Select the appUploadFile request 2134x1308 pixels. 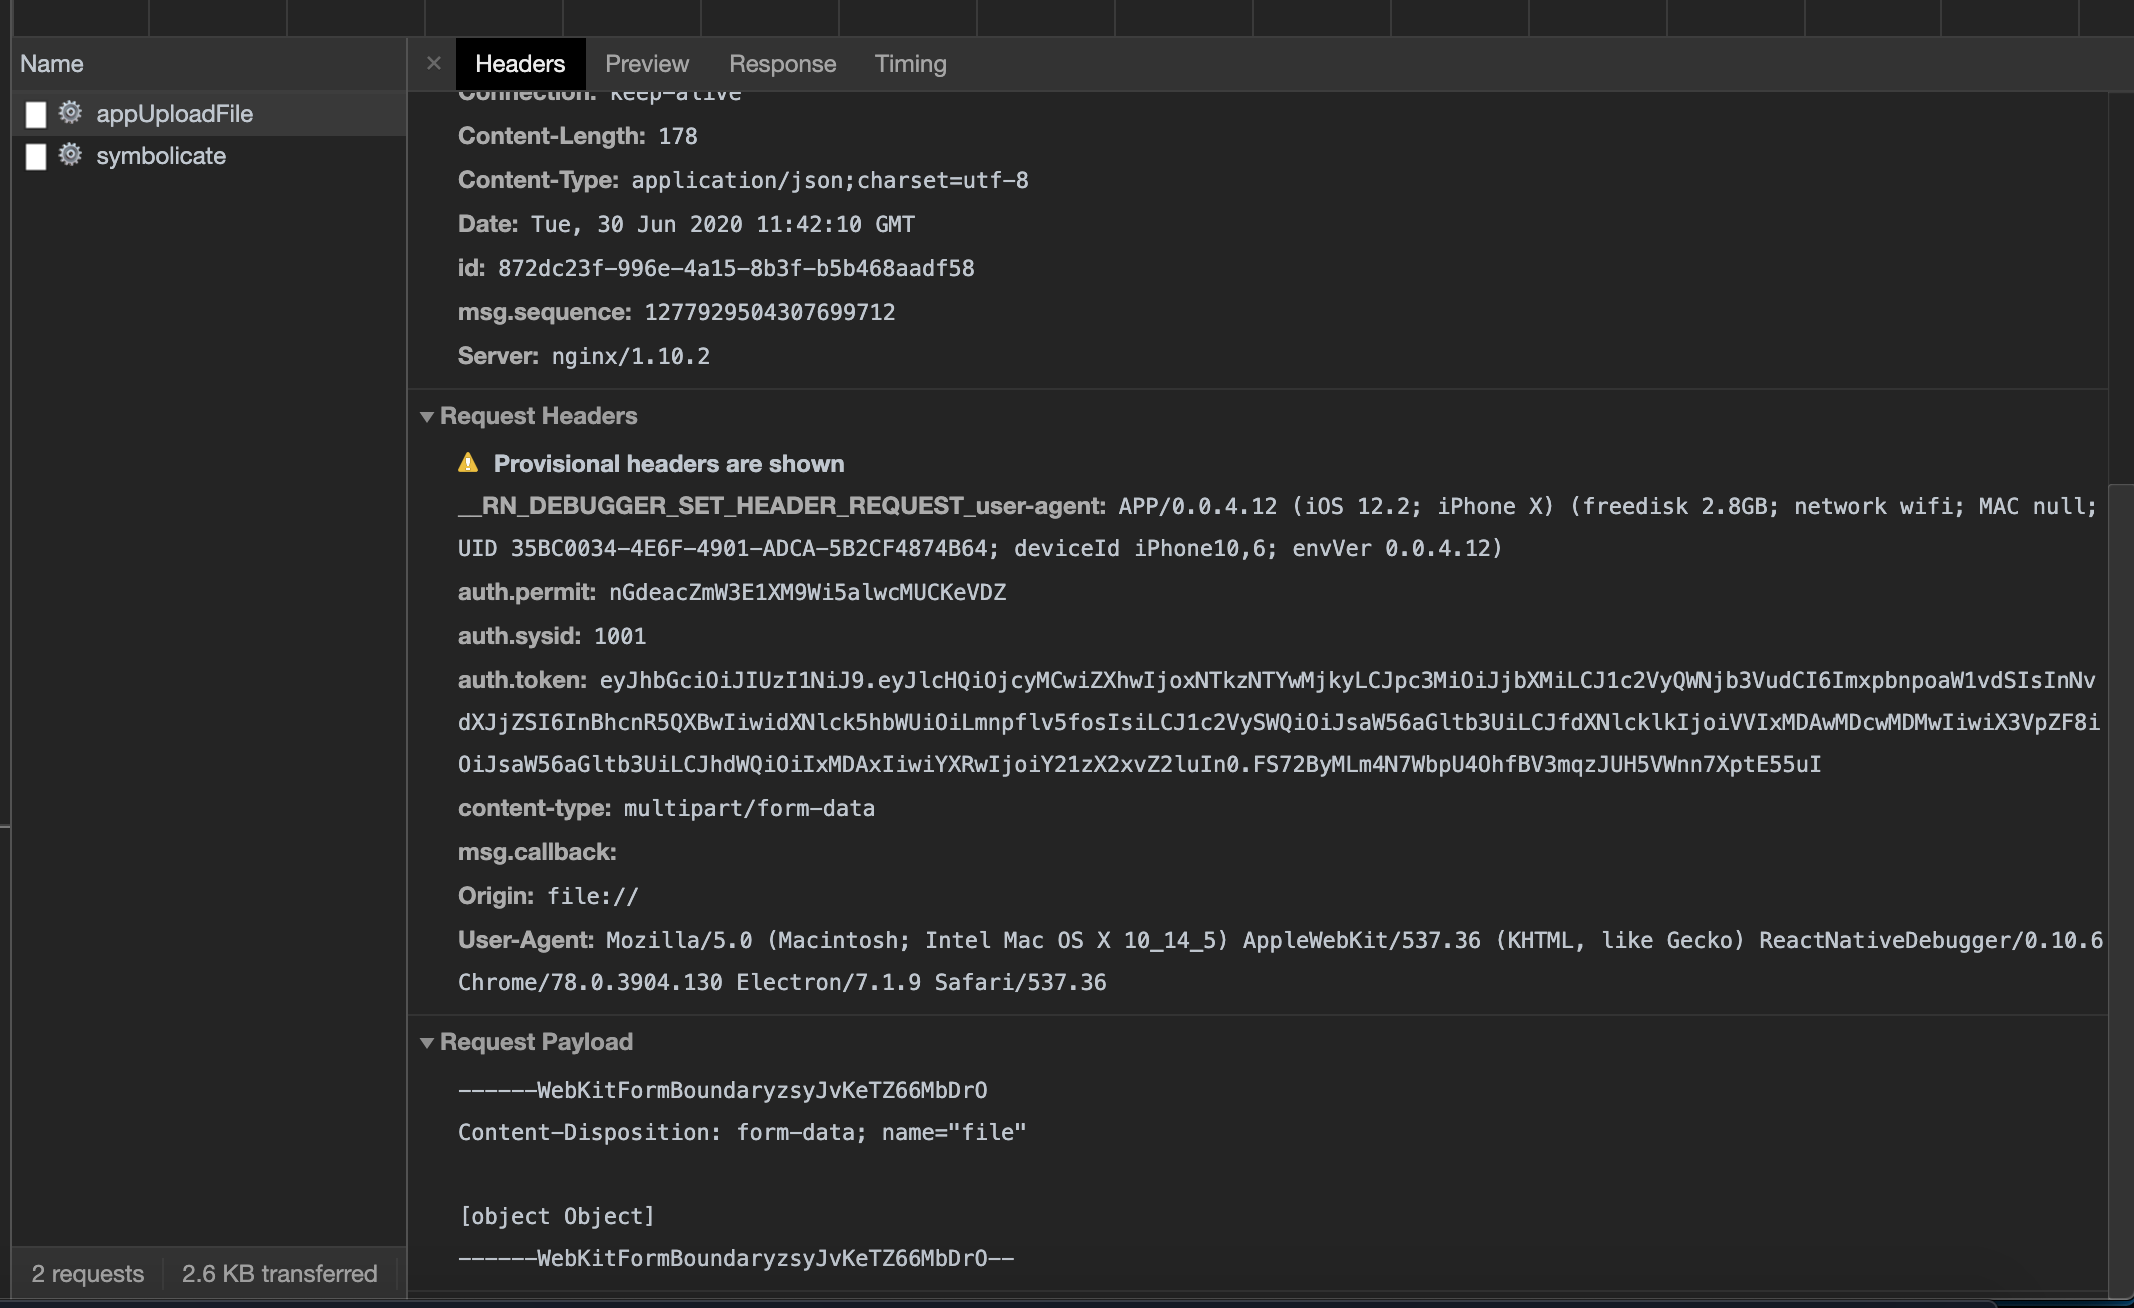(175, 113)
